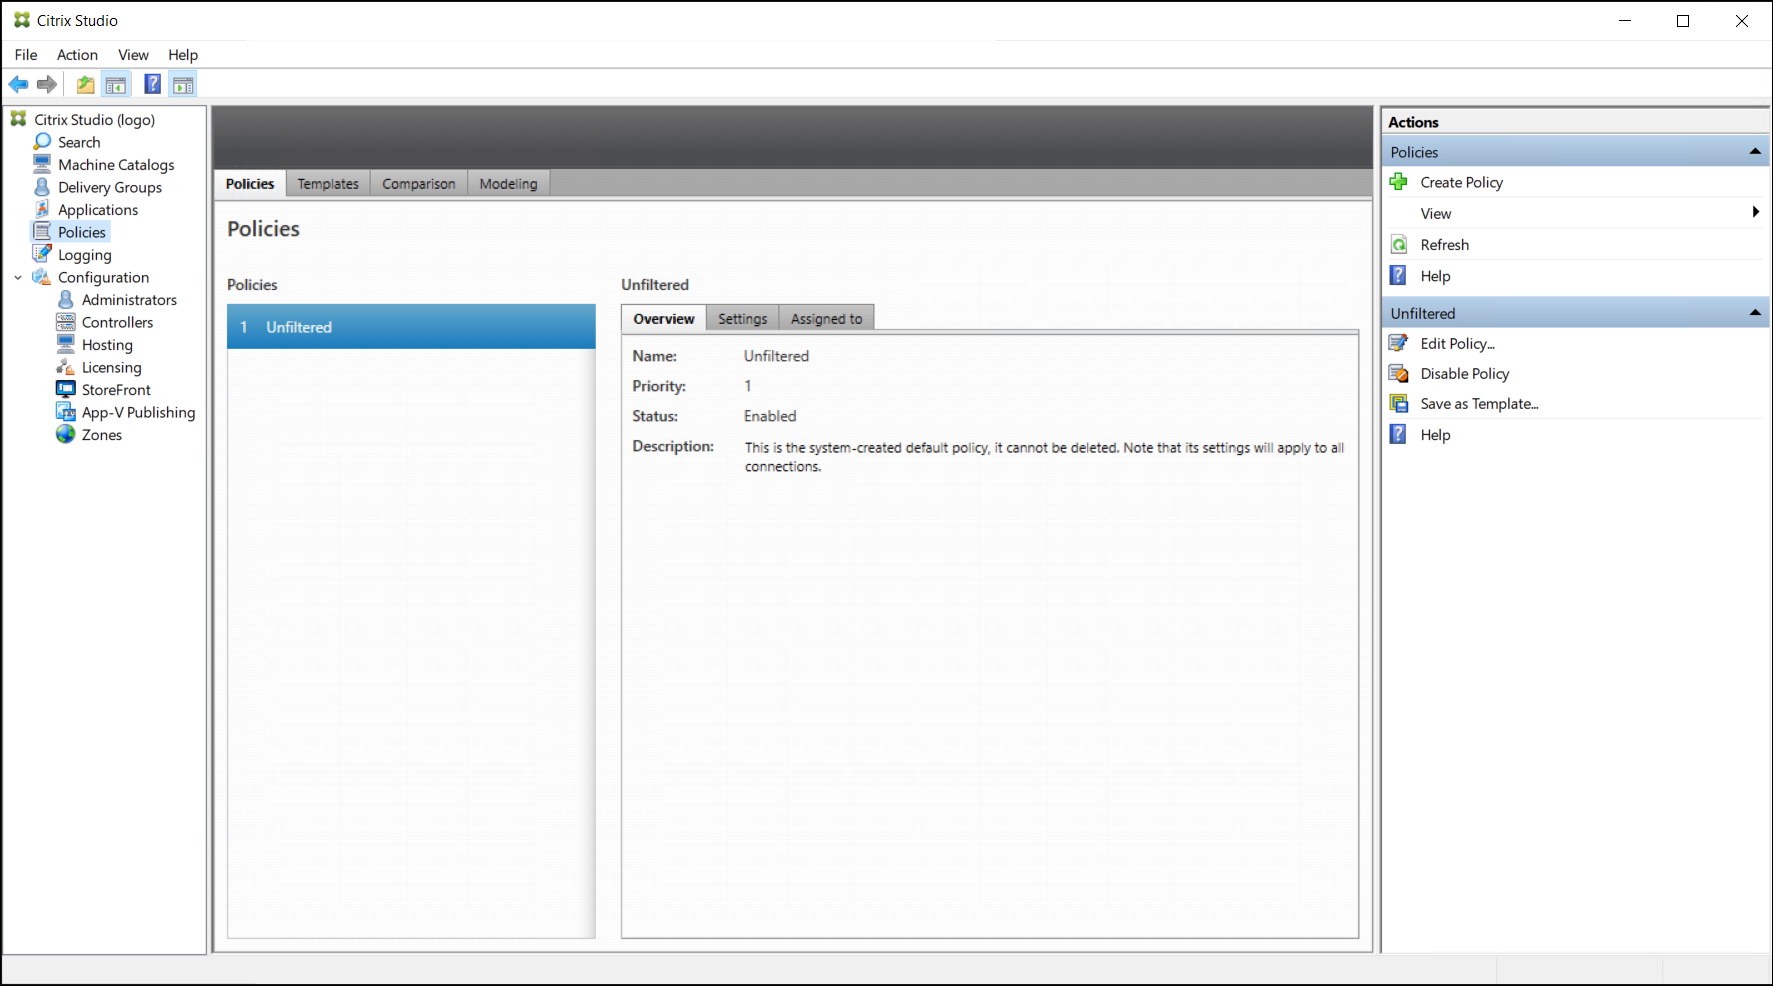Image resolution: width=1773 pixels, height=986 pixels.
Task: Switch to the Modeling tab
Action: [x=508, y=183]
